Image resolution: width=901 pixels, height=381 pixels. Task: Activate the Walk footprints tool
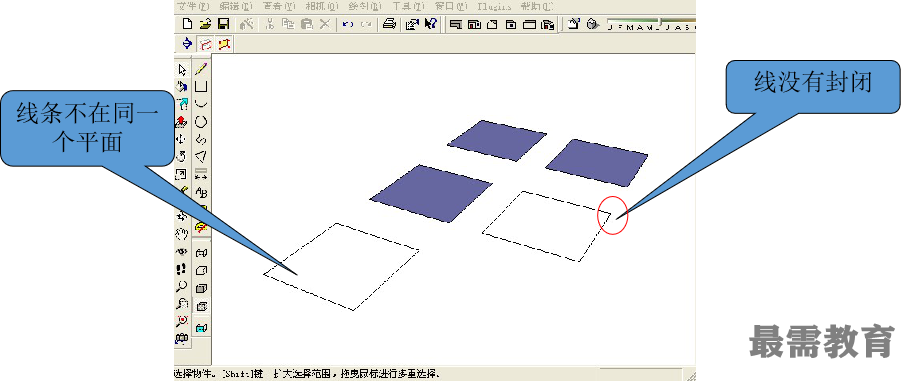click(x=182, y=268)
